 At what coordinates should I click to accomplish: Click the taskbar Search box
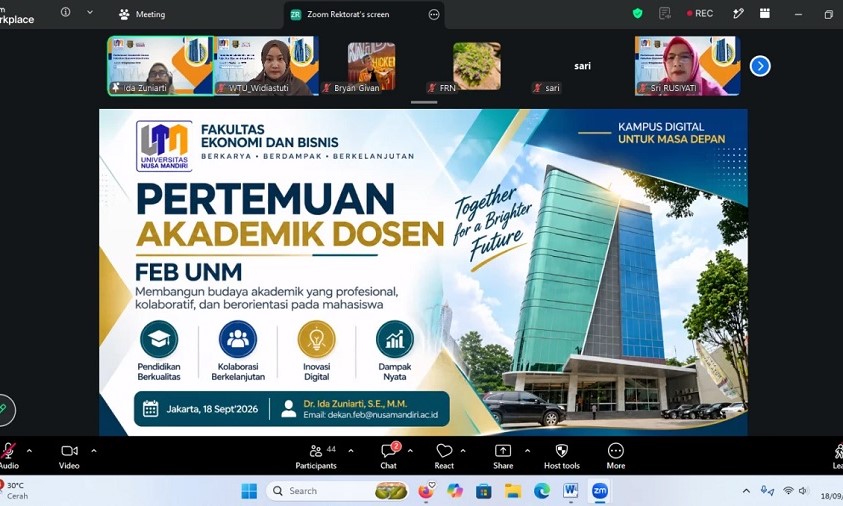(337, 491)
